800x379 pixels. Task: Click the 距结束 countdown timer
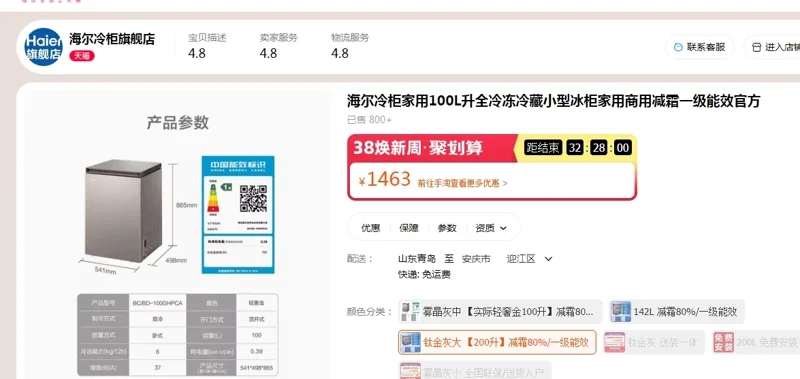coord(578,148)
